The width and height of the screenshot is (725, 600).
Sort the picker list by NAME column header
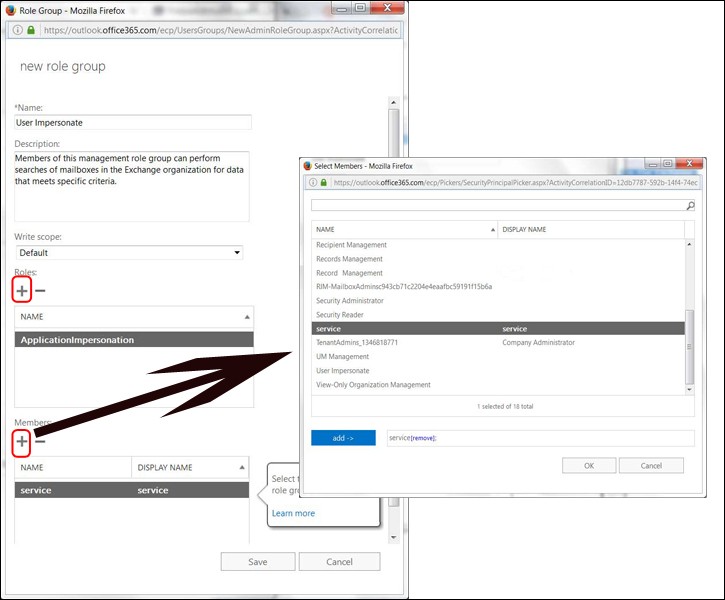tap(404, 229)
